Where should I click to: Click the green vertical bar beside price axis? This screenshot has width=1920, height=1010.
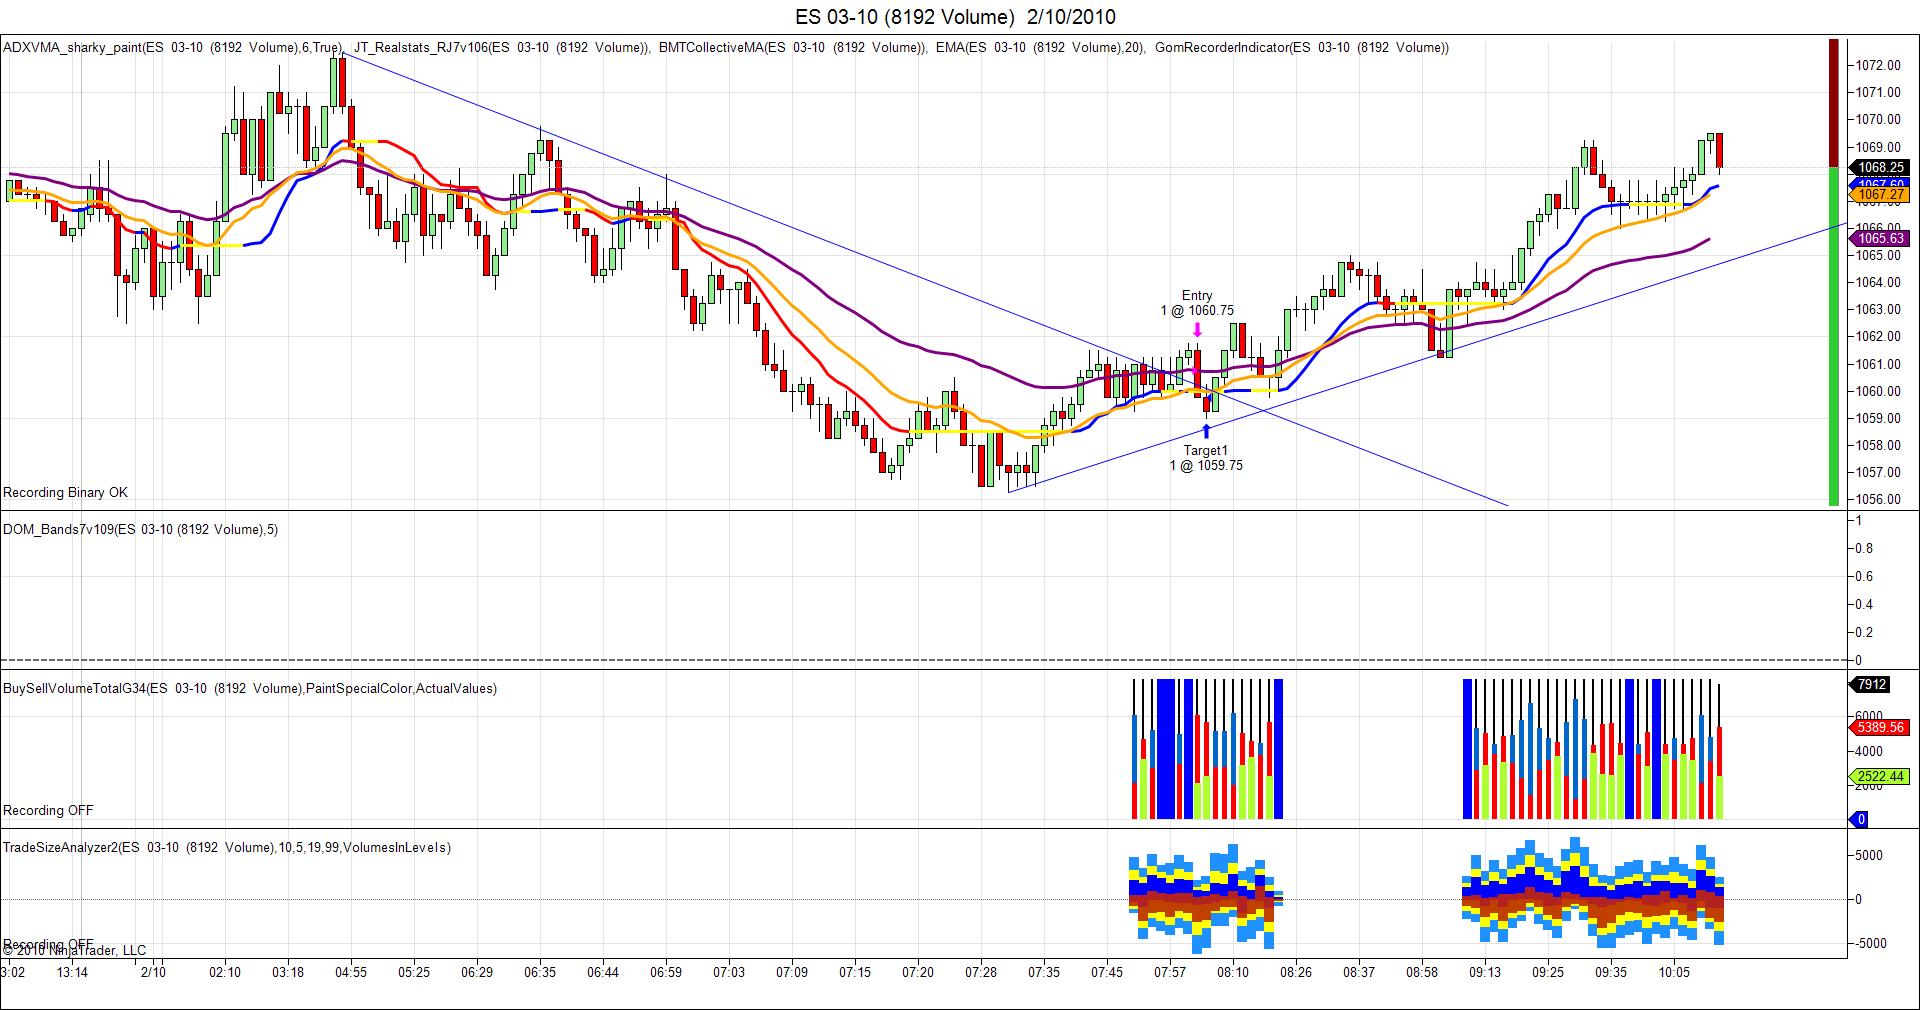point(1834,337)
